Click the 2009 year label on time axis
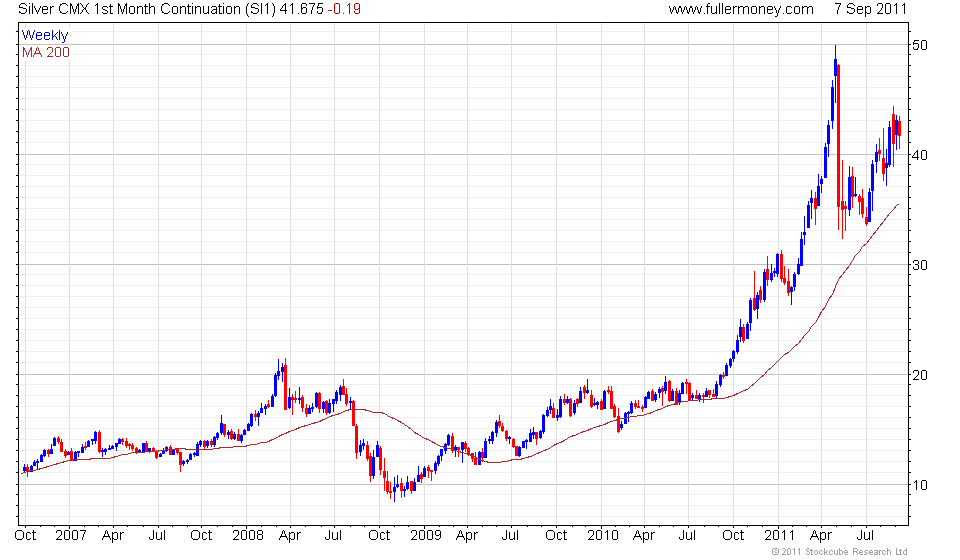This screenshot has height=560, width=960. point(426,536)
